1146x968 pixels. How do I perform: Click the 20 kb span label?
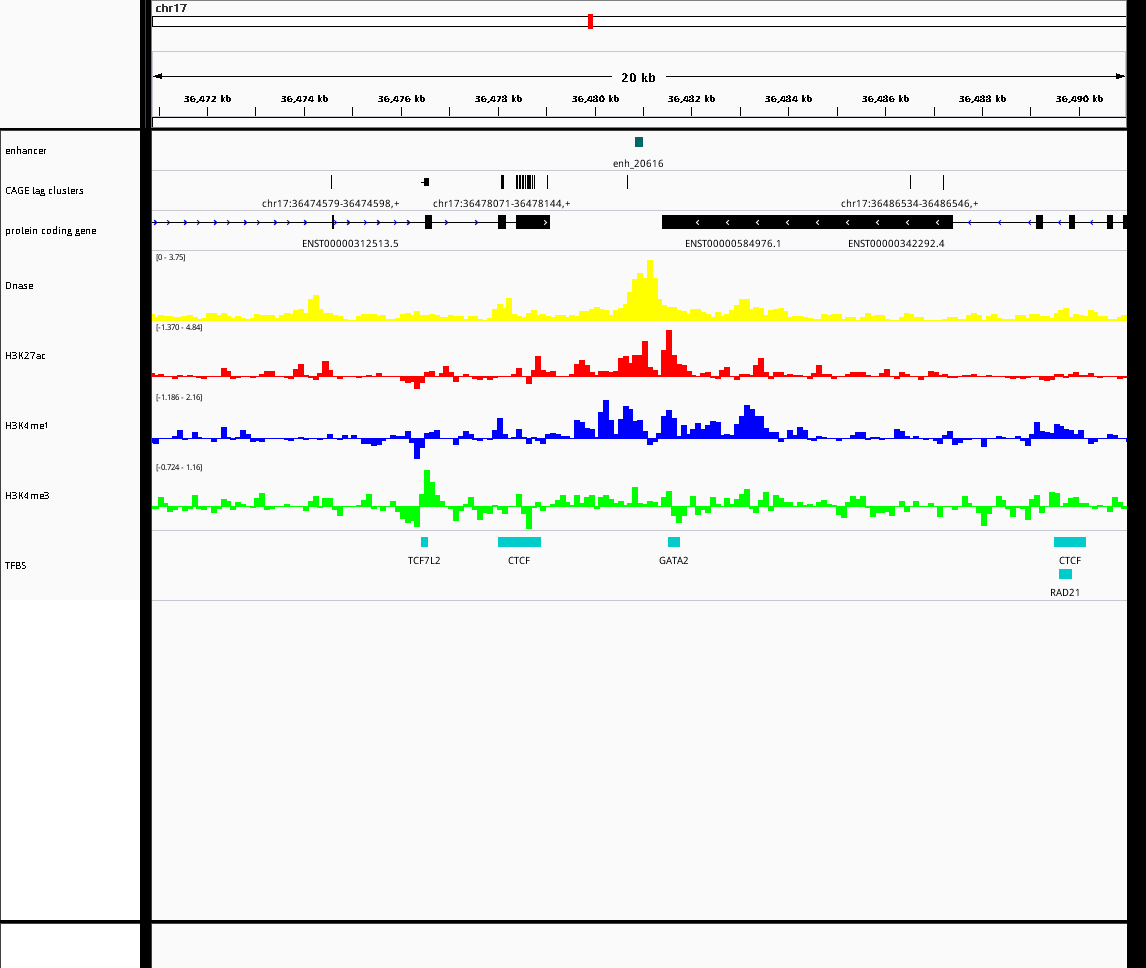click(x=638, y=77)
